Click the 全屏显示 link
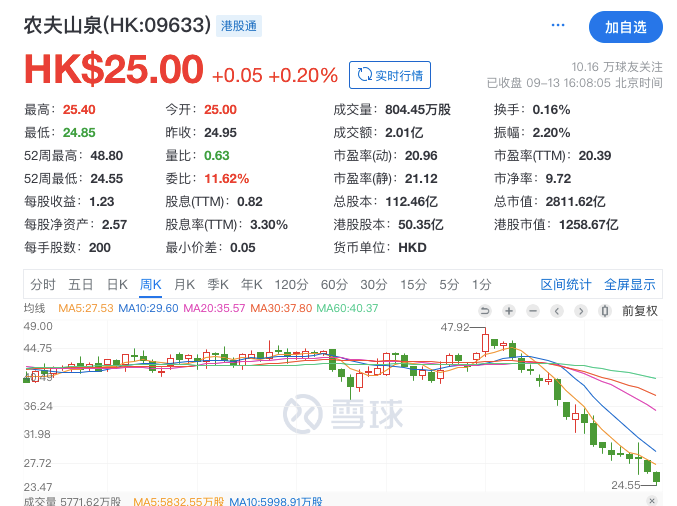677x506 pixels. (630, 285)
